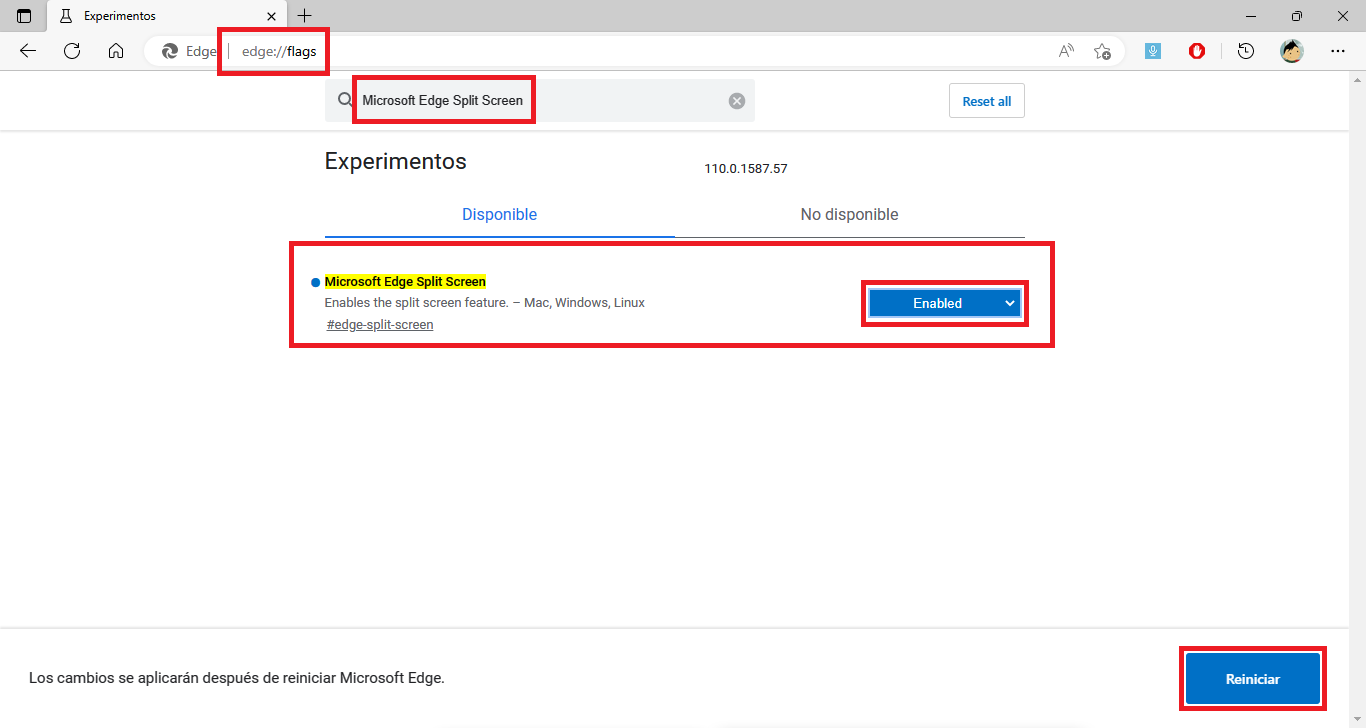Go back with the arrow button

tap(28, 51)
